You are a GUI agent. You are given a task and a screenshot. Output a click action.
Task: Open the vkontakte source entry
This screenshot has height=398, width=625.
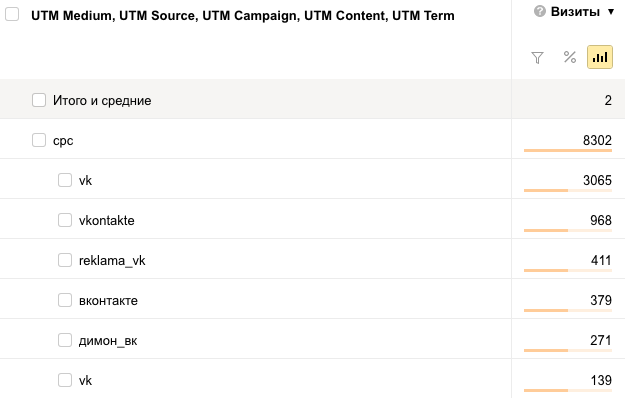(x=106, y=220)
